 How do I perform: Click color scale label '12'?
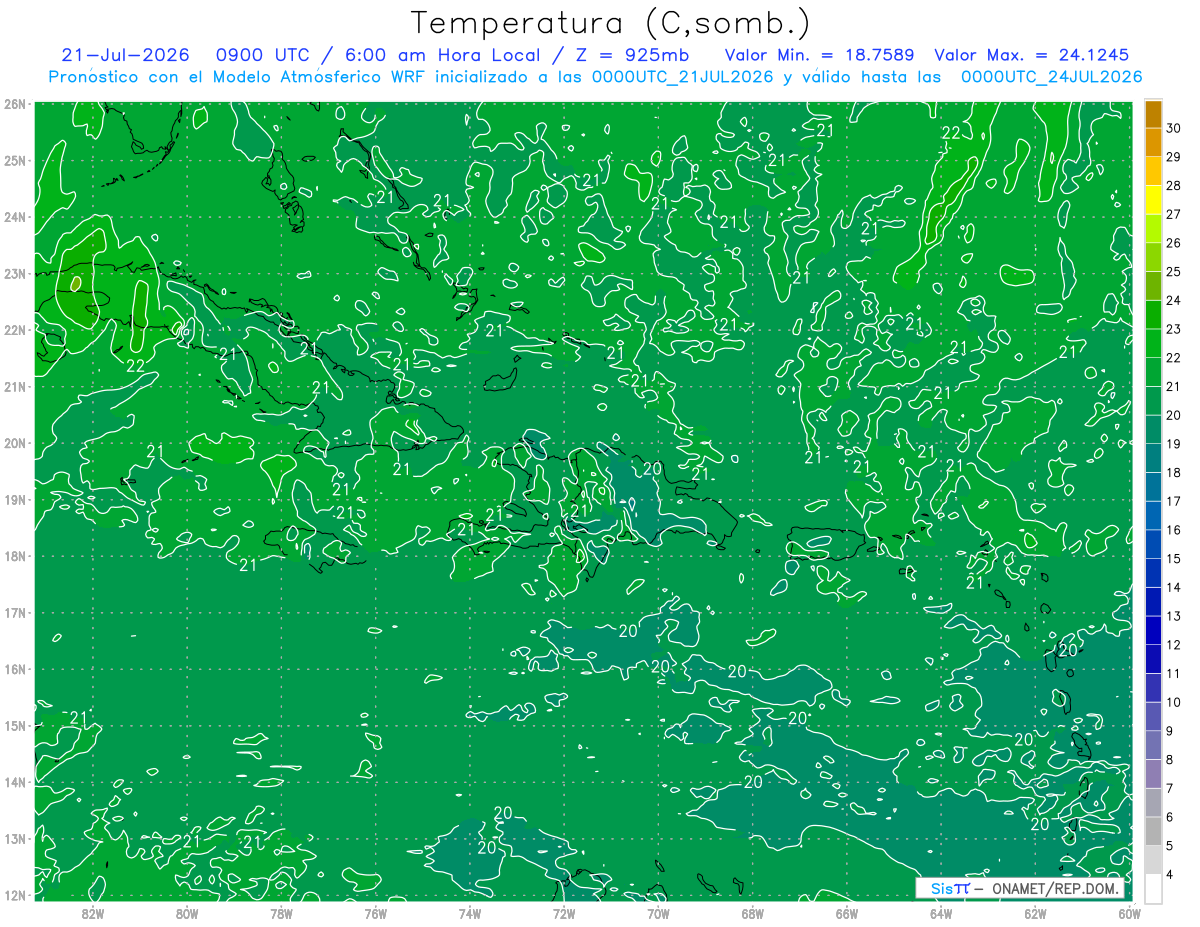tap(1174, 644)
